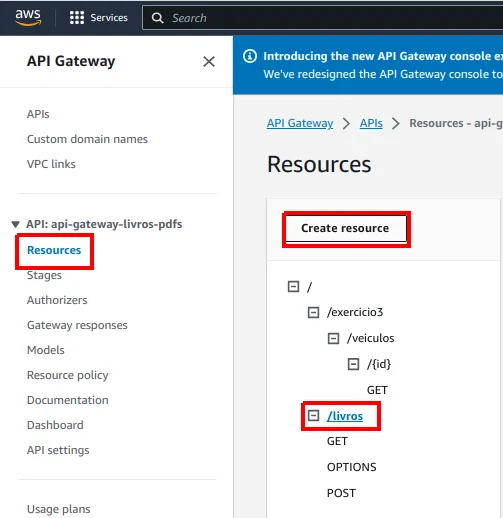
Task: Select the OPTIONS method under /livros
Action: click(351, 467)
